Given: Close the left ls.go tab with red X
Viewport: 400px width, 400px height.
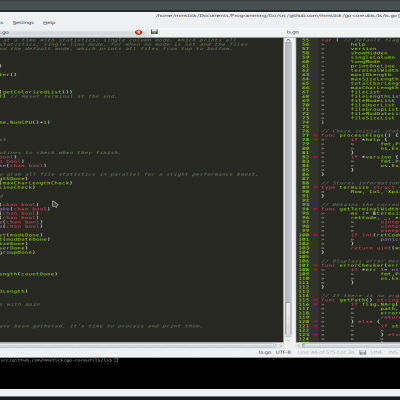Looking at the screenshot, I should [138, 32].
